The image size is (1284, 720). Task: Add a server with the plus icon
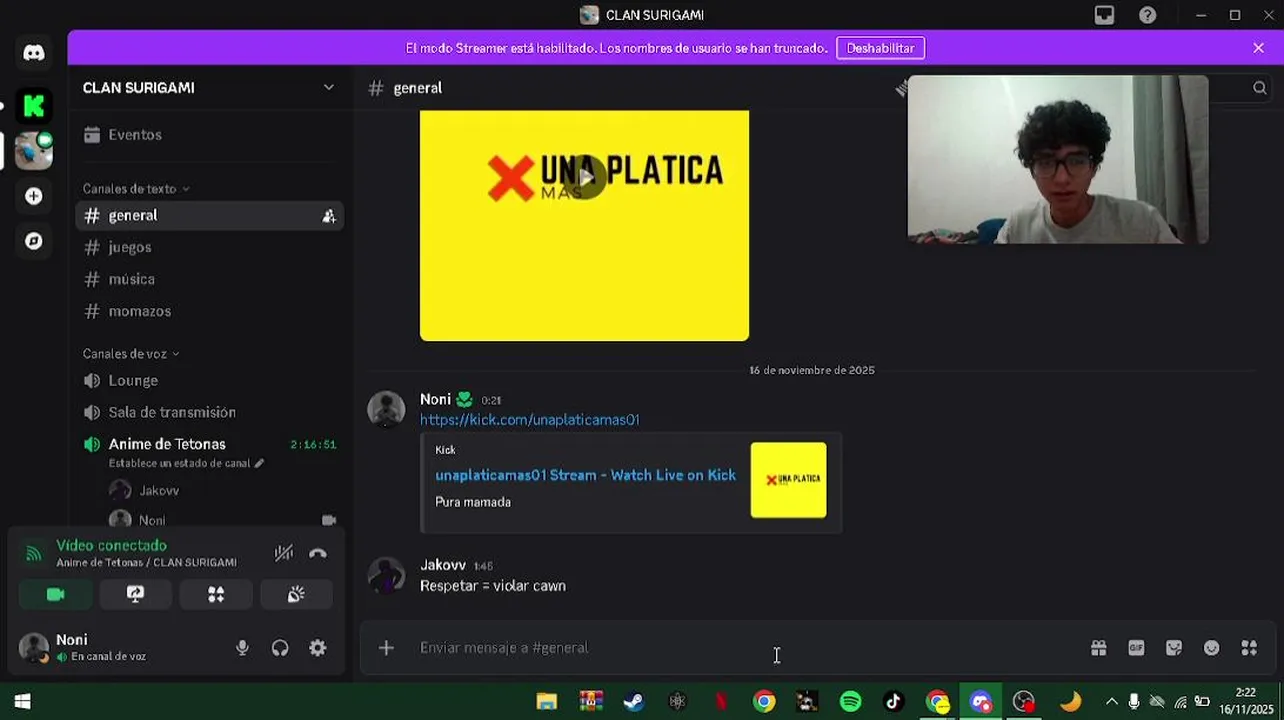click(34, 196)
